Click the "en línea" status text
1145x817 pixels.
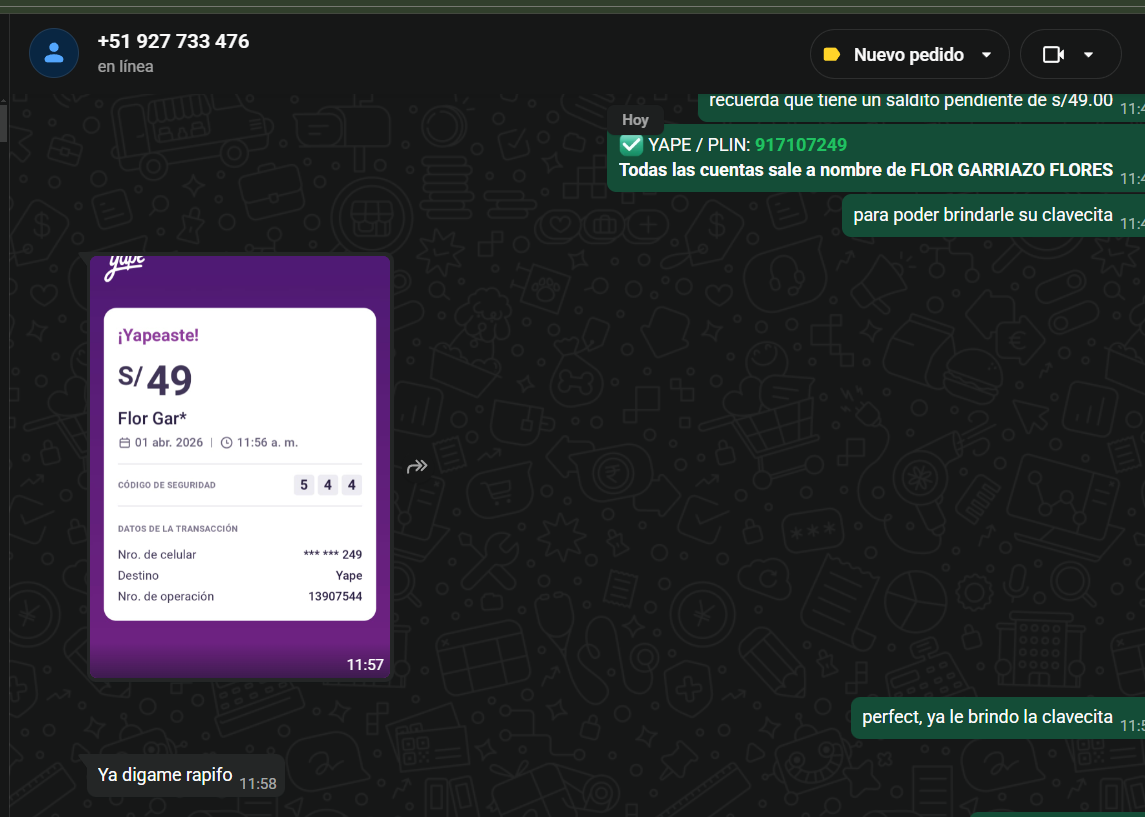point(125,67)
